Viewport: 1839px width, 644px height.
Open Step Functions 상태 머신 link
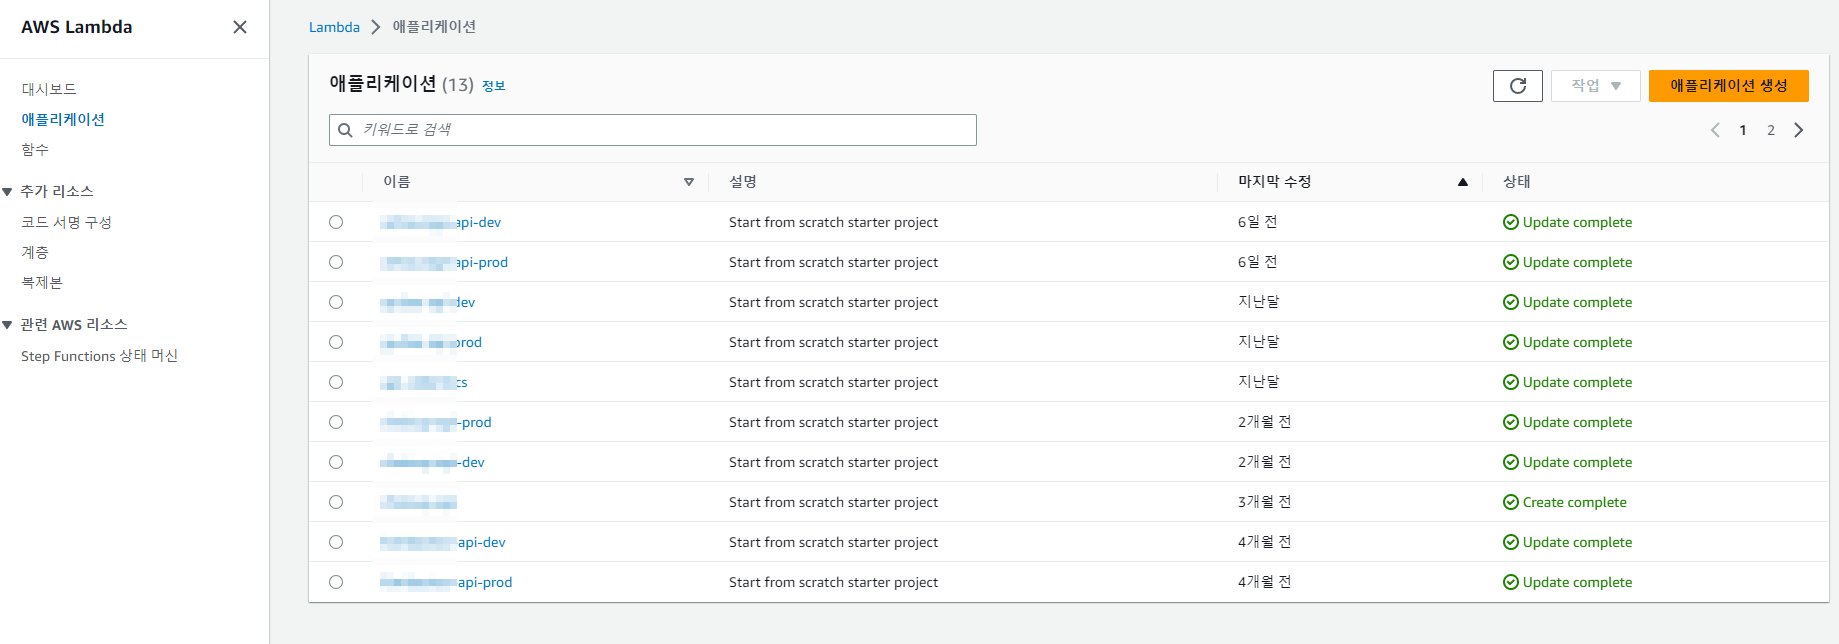(x=99, y=356)
